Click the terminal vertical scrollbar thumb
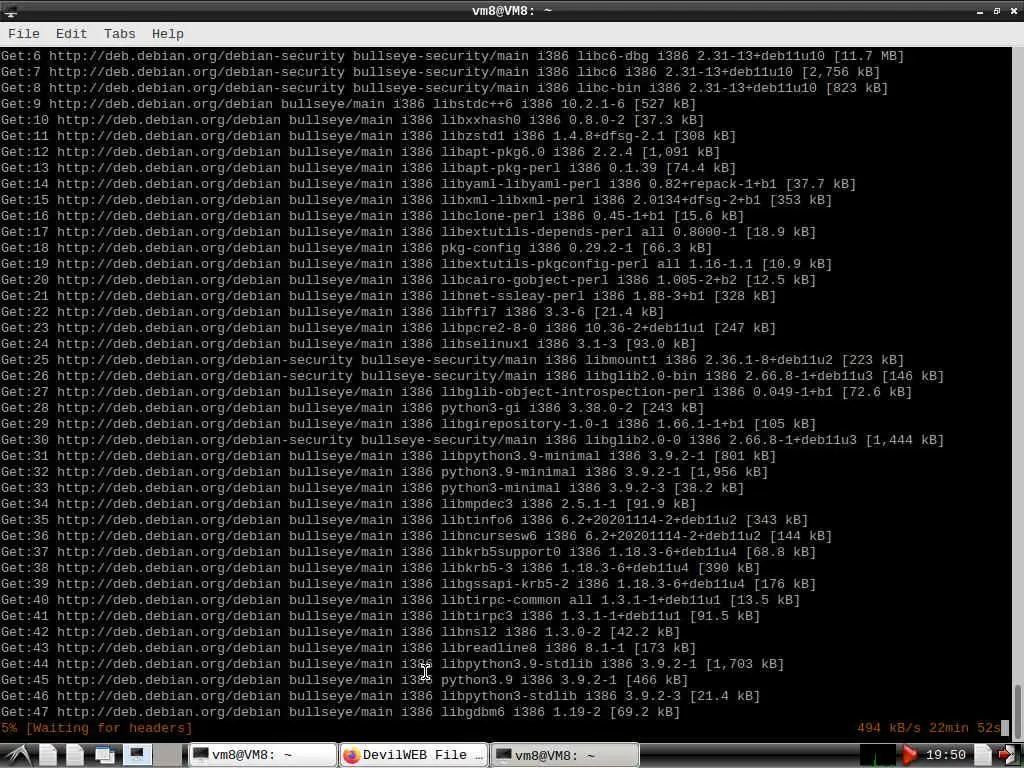The height and width of the screenshot is (768, 1024). pos(1017,712)
